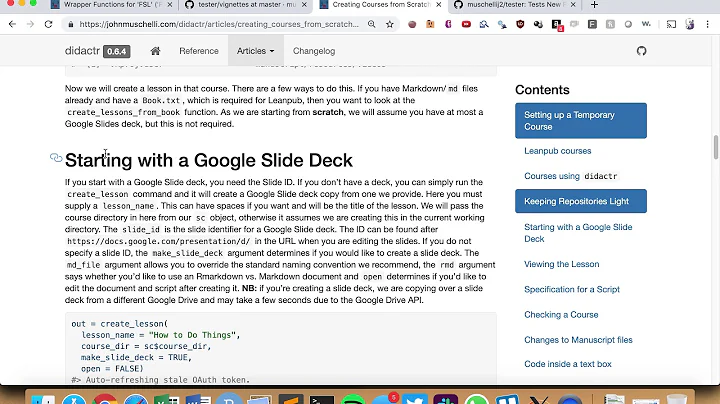Open Changelog in the navbar
Screen dimensions: 720x404
click(314, 51)
